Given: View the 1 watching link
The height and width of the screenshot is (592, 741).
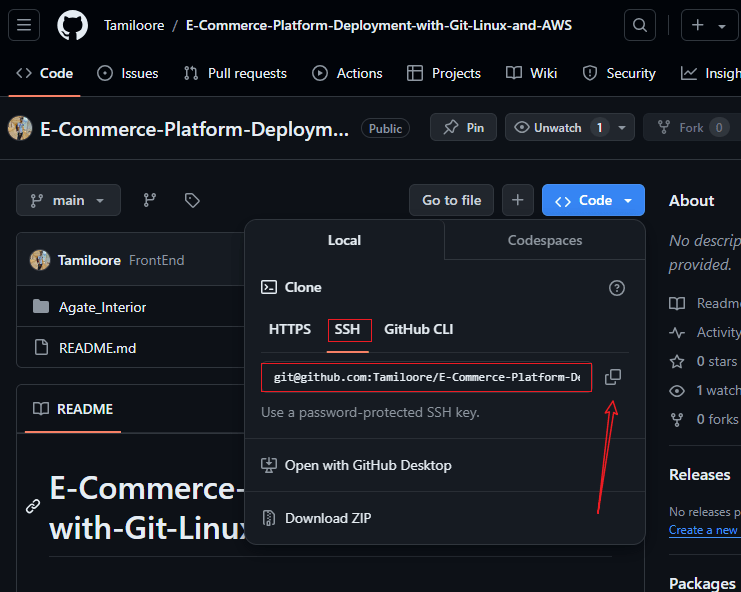Looking at the screenshot, I should 706,390.
